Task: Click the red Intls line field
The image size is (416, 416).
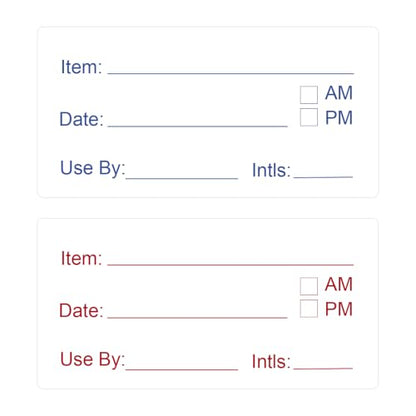Action: coord(323,368)
